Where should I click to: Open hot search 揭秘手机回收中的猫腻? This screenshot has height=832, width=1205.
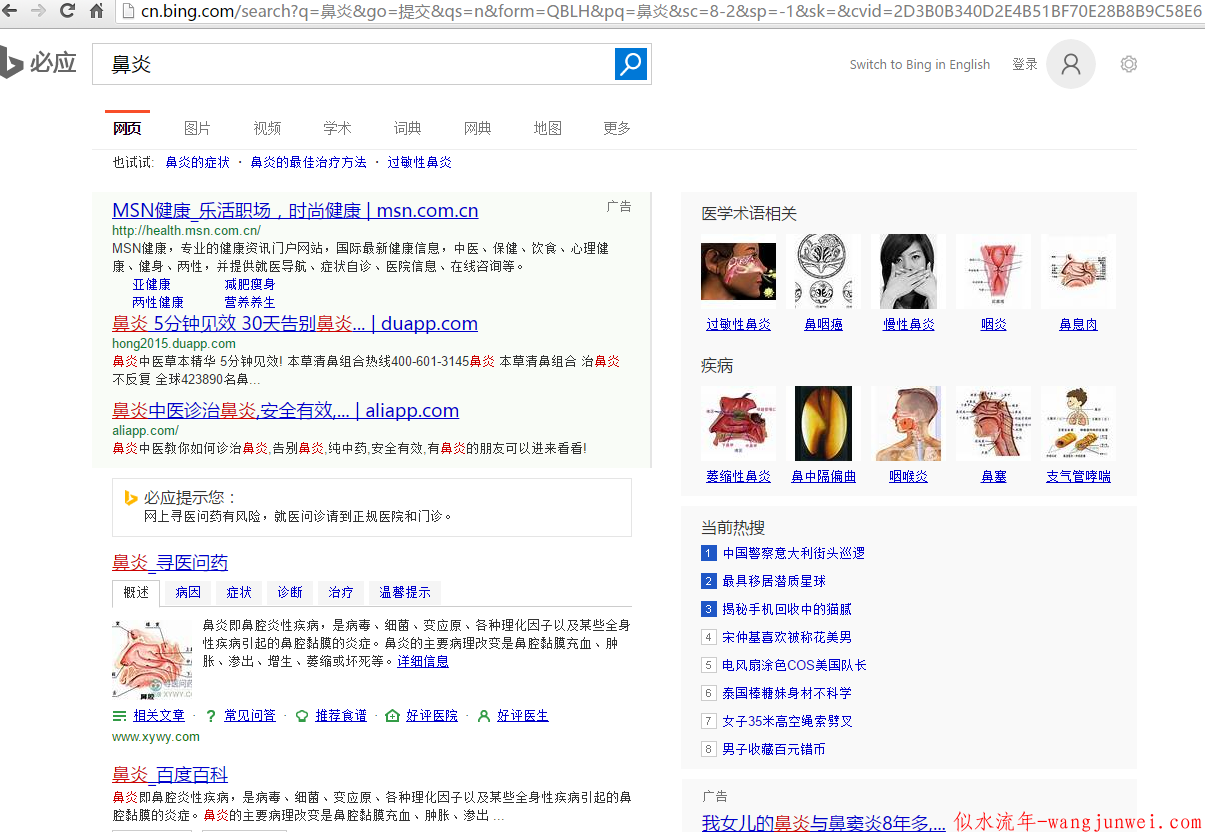tap(787, 609)
